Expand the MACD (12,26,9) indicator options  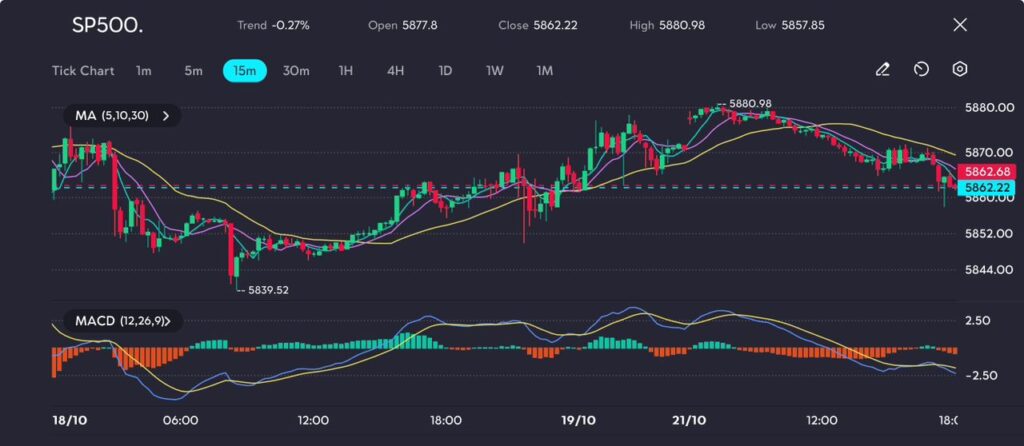[166, 321]
